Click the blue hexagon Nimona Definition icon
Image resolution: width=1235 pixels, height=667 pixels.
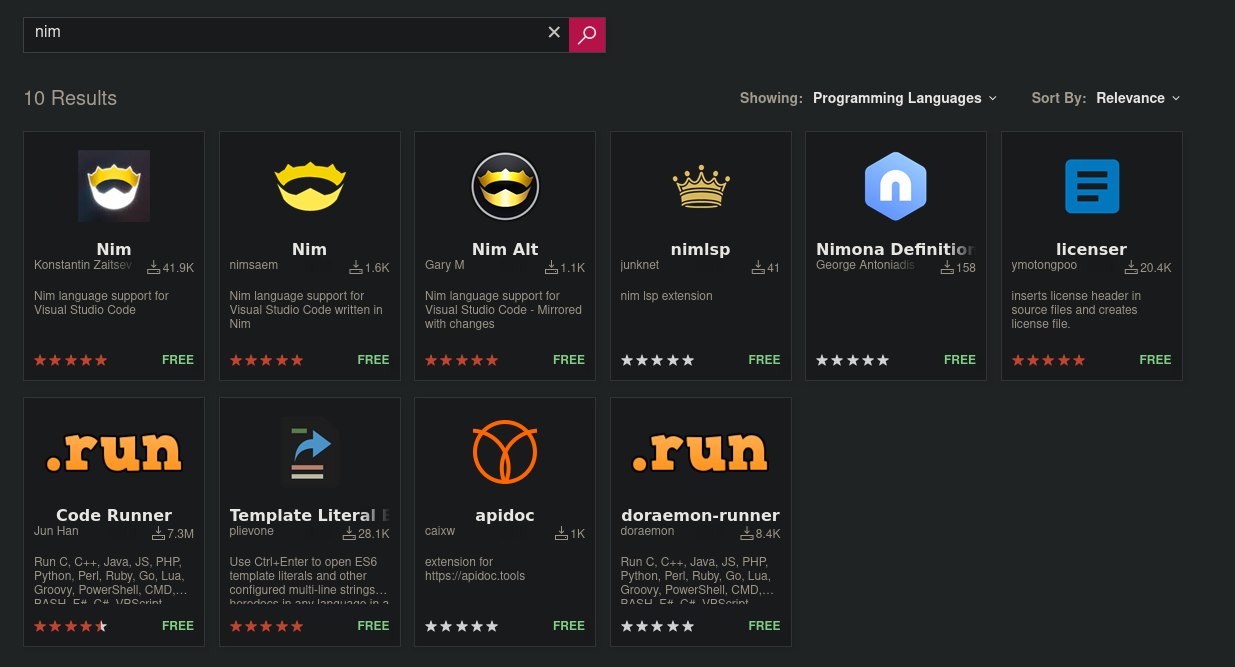pos(896,186)
